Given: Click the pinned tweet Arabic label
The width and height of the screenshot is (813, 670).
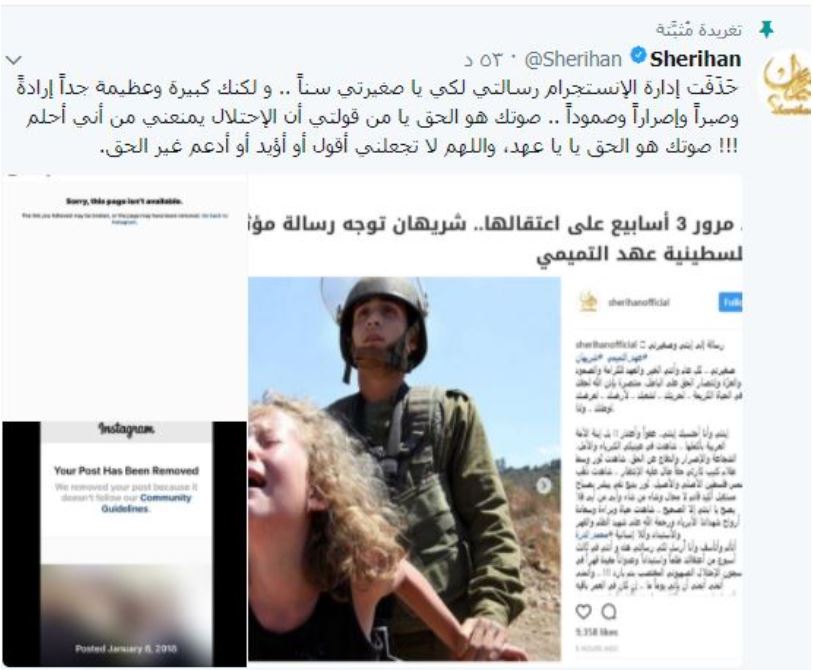Looking at the screenshot, I should click(699, 30).
